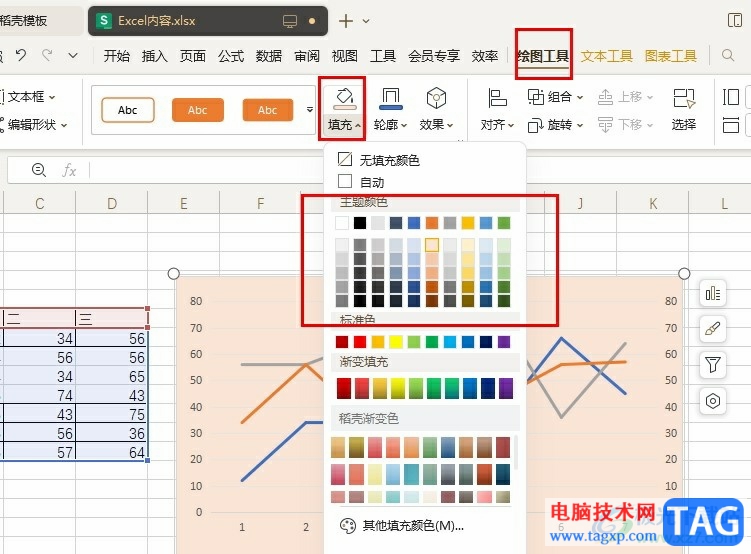751x554 pixels.
Task: Open the Group (组合) dropdown
Action: point(549,97)
